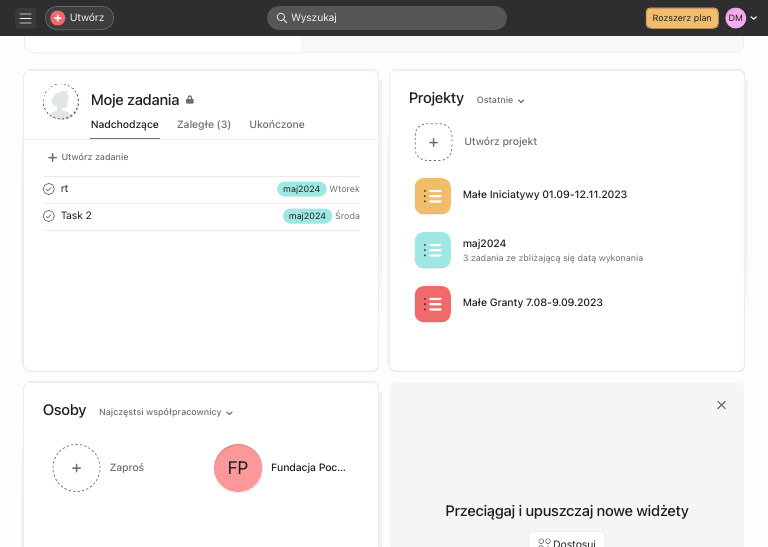This screenshot has height=547, width=768.
Task: Open the teal maj2024 project icon
Action: tap(433, 250)
